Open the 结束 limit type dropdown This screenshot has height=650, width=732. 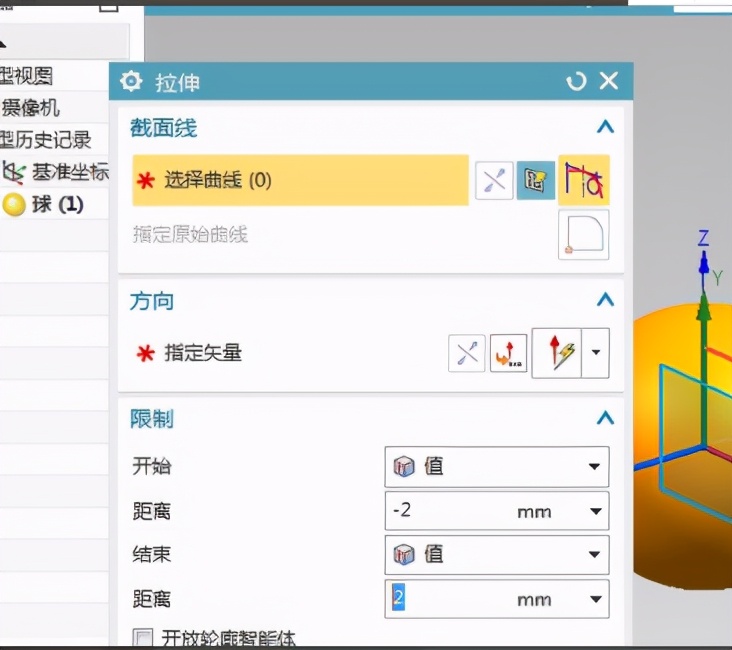click(497, 555)
